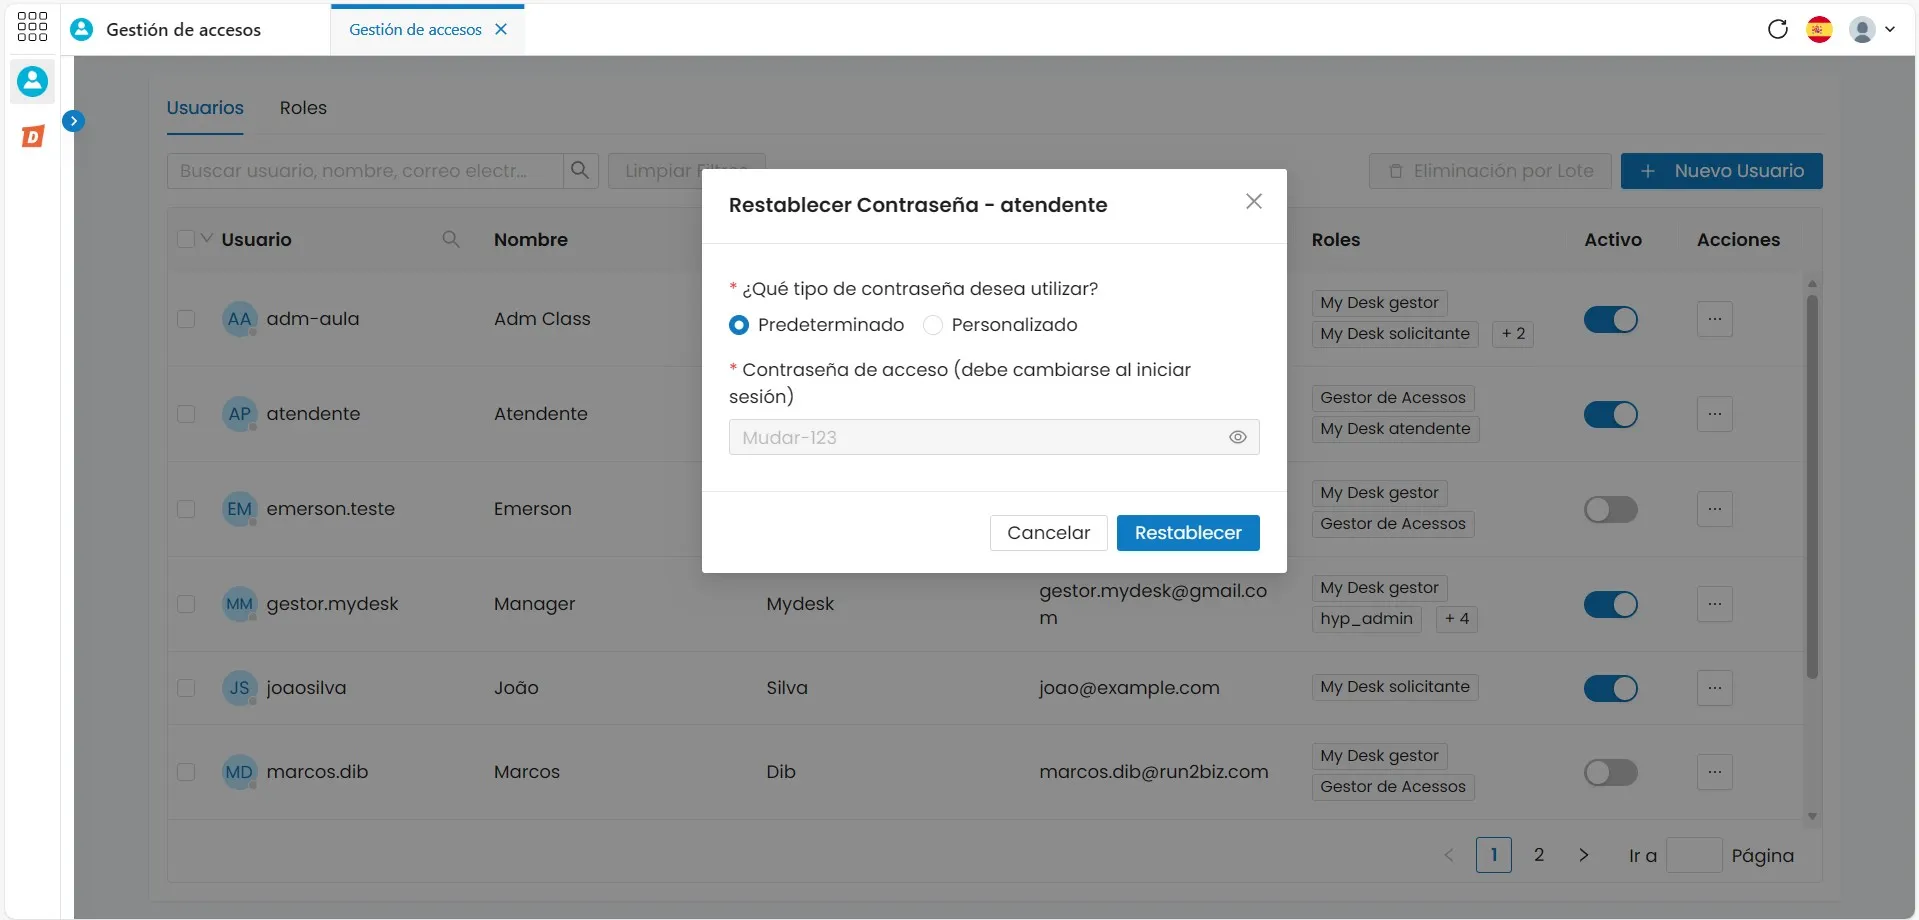The width and height of the screenshot is (1919, 920).
Task: Click the Restablecer button
Action: click(x=1188, y=533)
